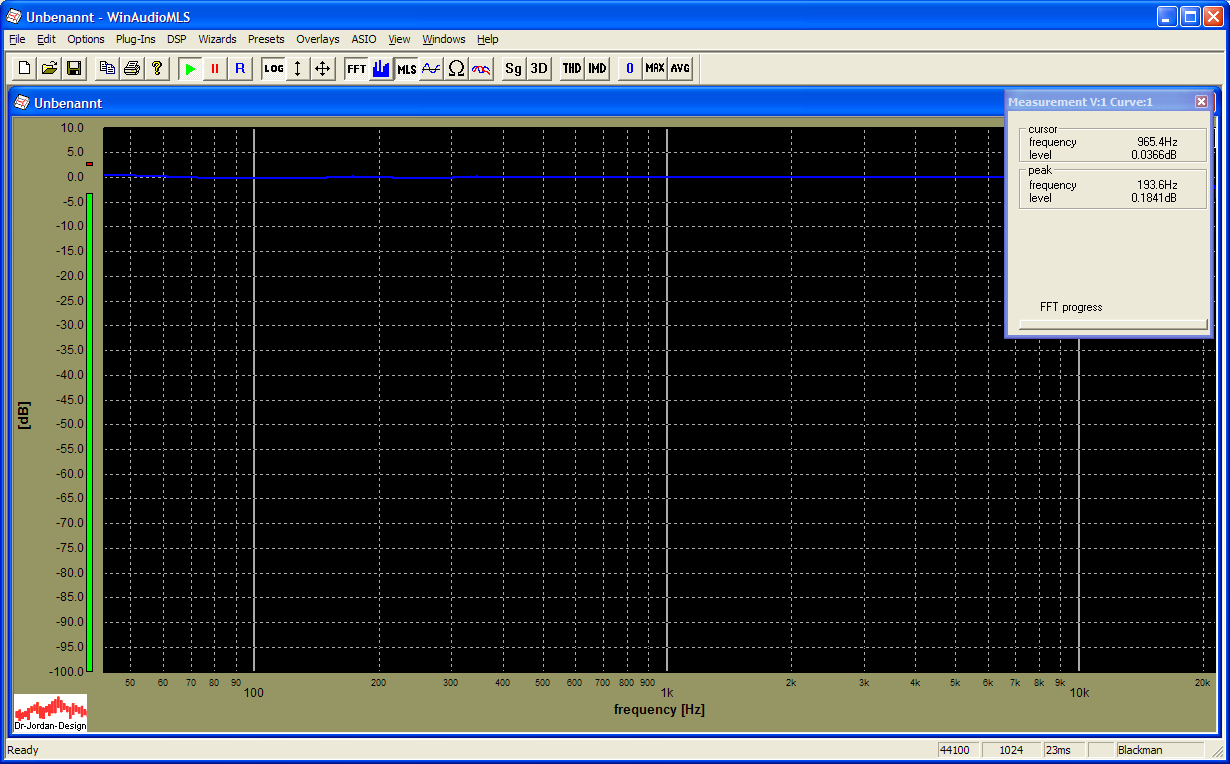Click the green Play start measurement button
The image size is (1230, 764).
point(190,69)
